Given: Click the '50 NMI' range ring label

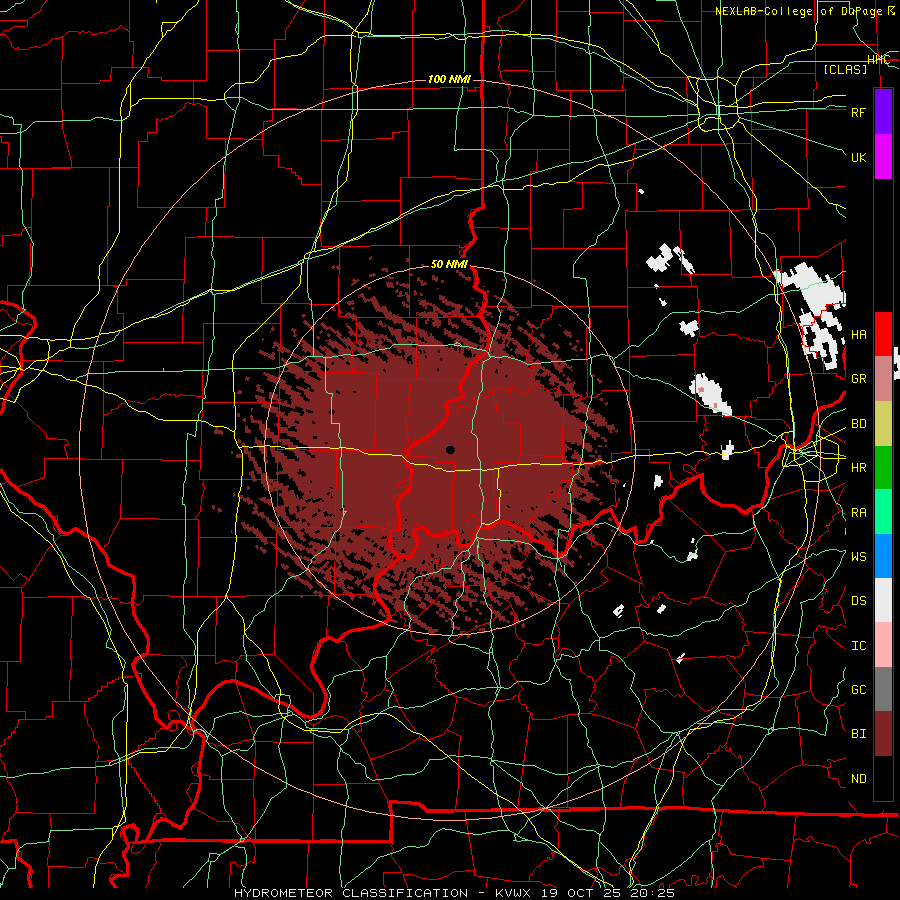Looking at the screenshot, I should pos(449,265).
